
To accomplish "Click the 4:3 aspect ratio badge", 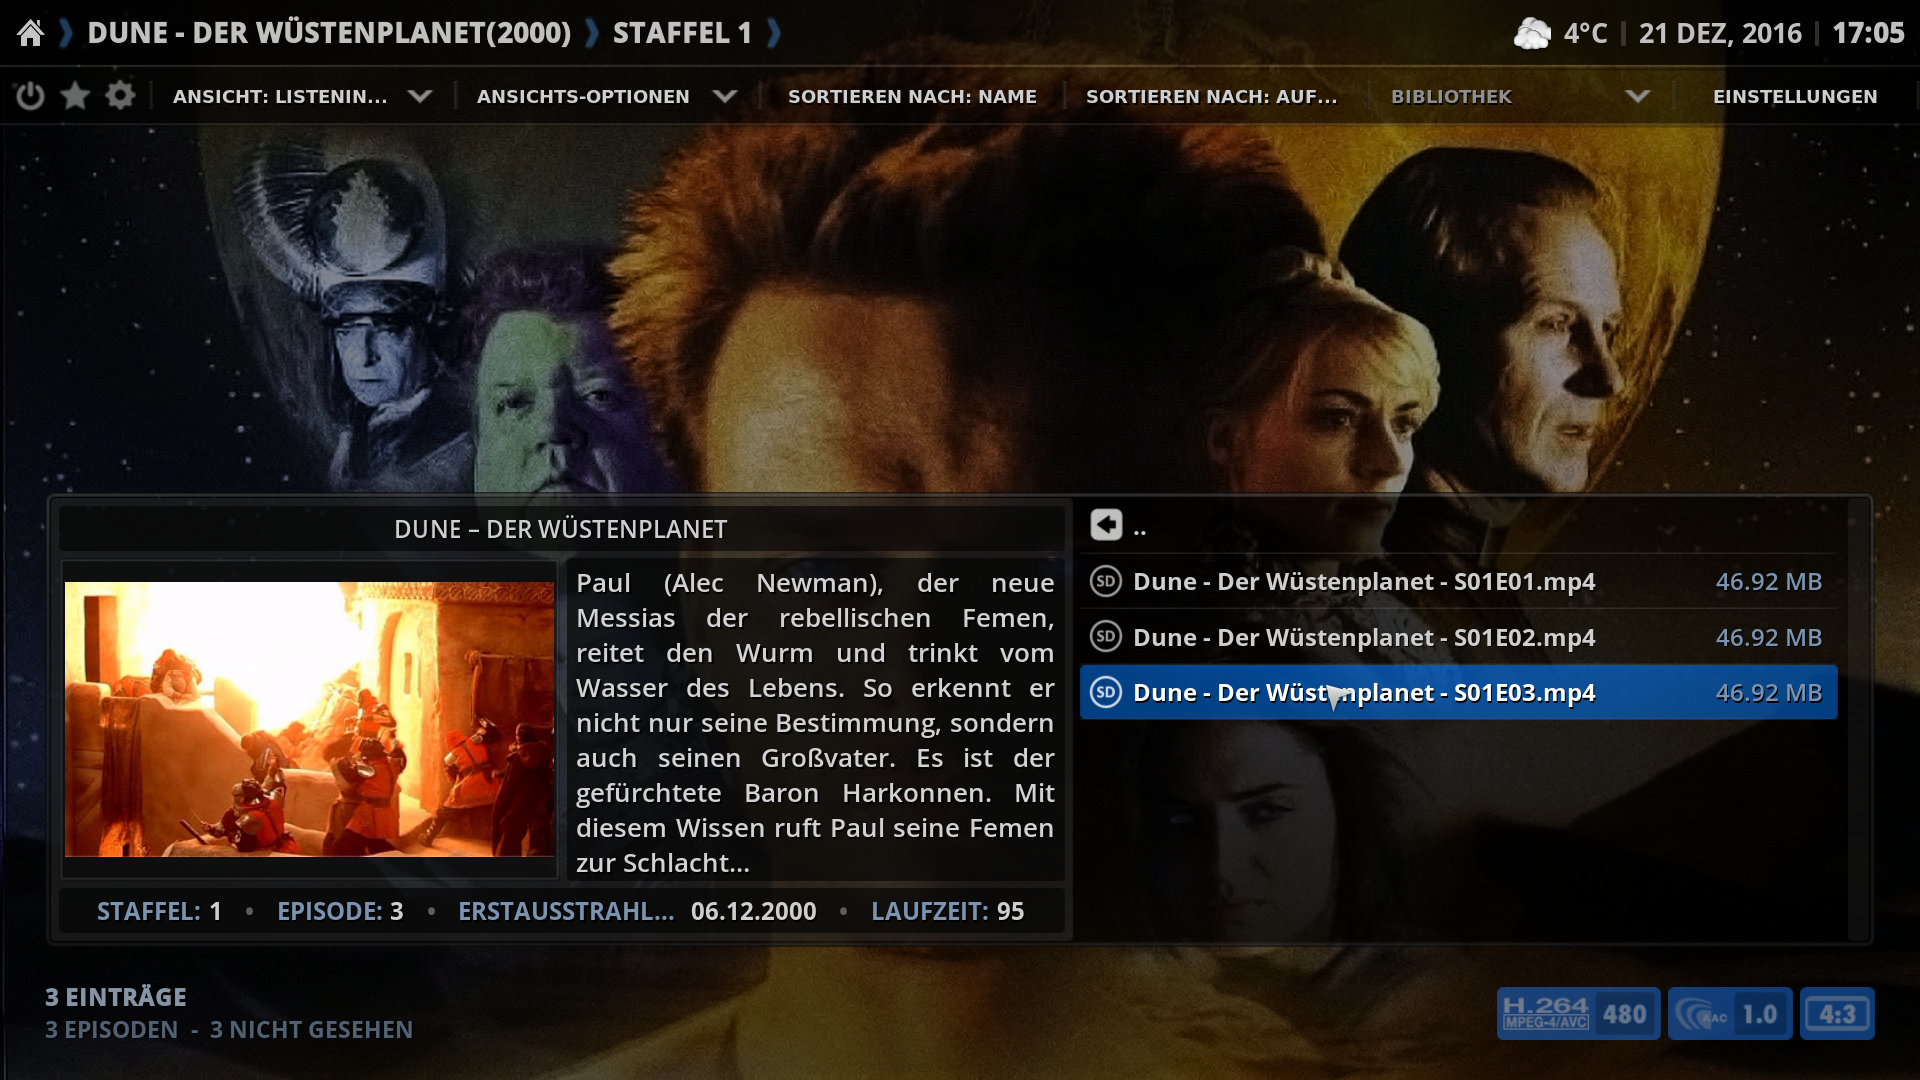I will 1837,1014.
